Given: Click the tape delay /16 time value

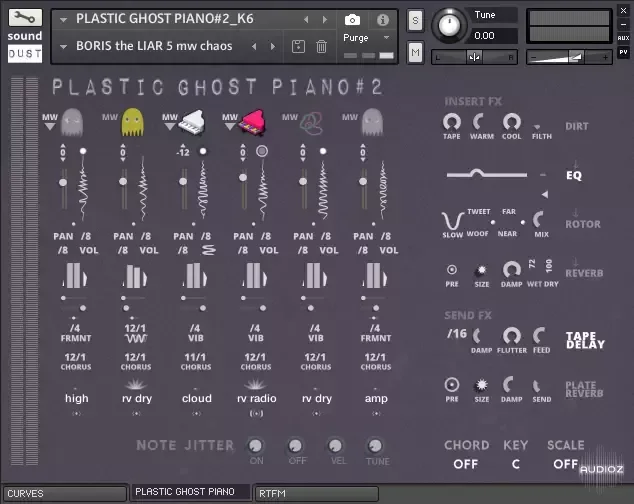Looking at the screenshot, I should [x=457, y=334].
